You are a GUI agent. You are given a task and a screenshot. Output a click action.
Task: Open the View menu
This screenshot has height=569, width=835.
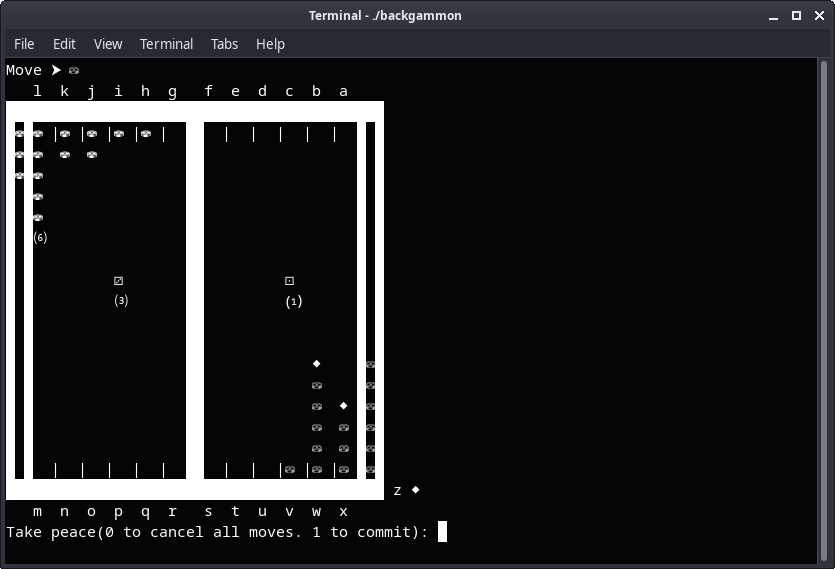tap(108, 44)
